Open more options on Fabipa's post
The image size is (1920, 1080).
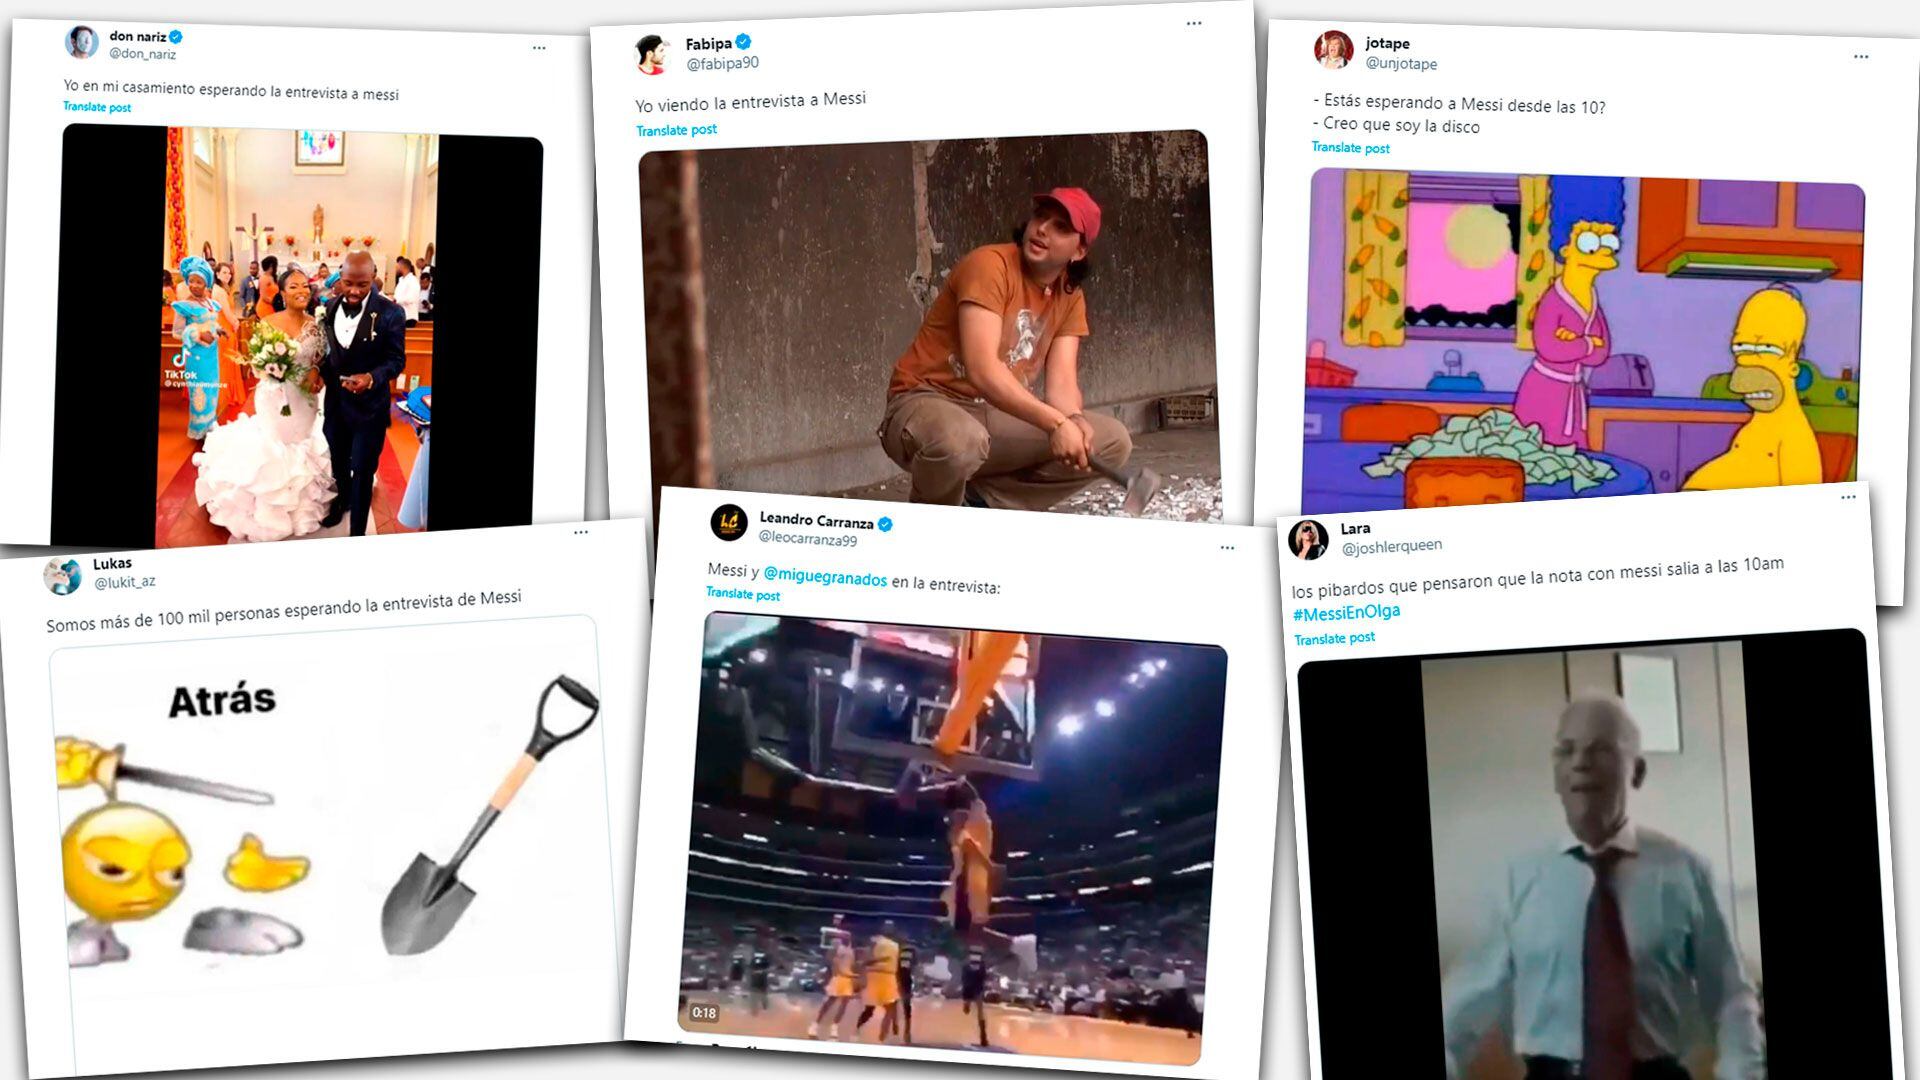point(1194,23)
